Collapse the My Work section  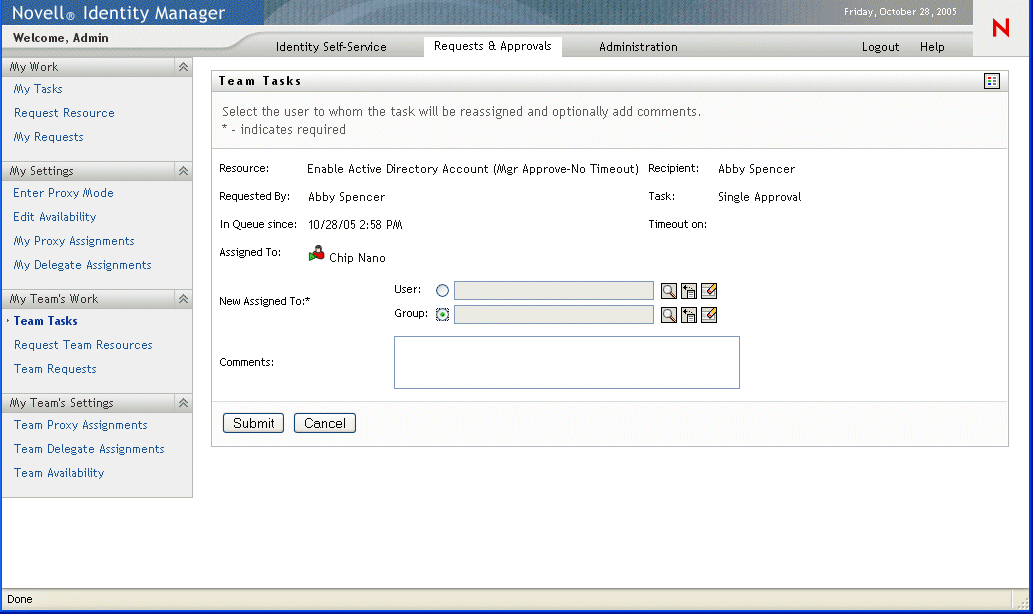click(x=183, y=67)
